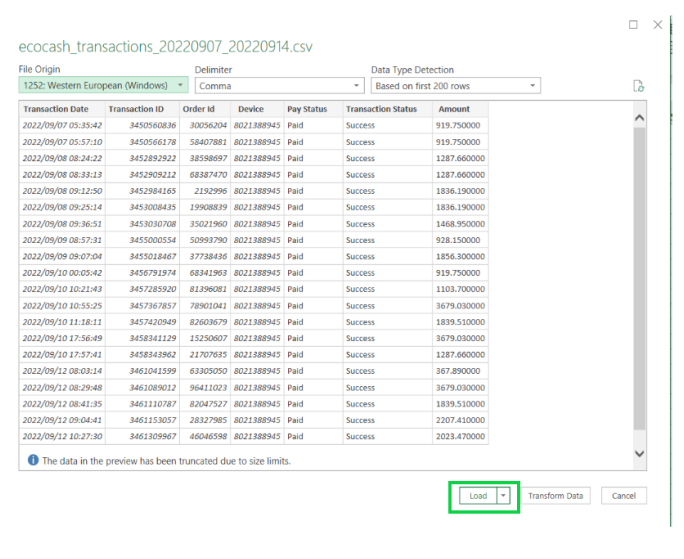Click Amount cell 928.150000

pos(460,240)
